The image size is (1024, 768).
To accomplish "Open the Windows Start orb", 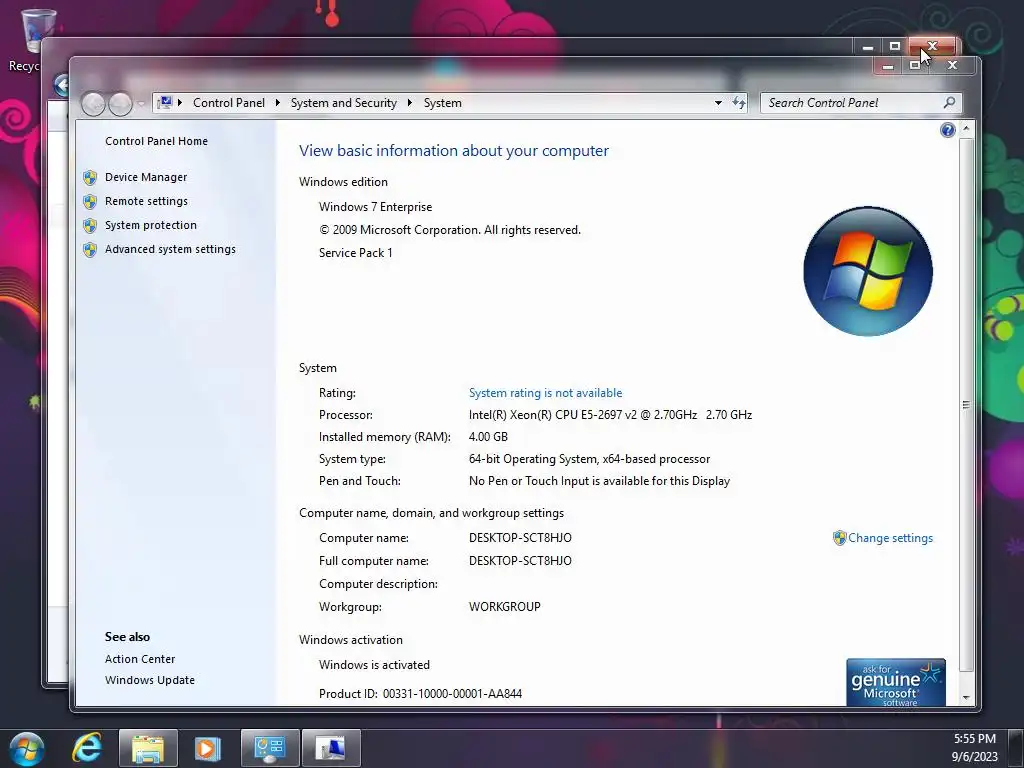I will click(x=27, y=748).
